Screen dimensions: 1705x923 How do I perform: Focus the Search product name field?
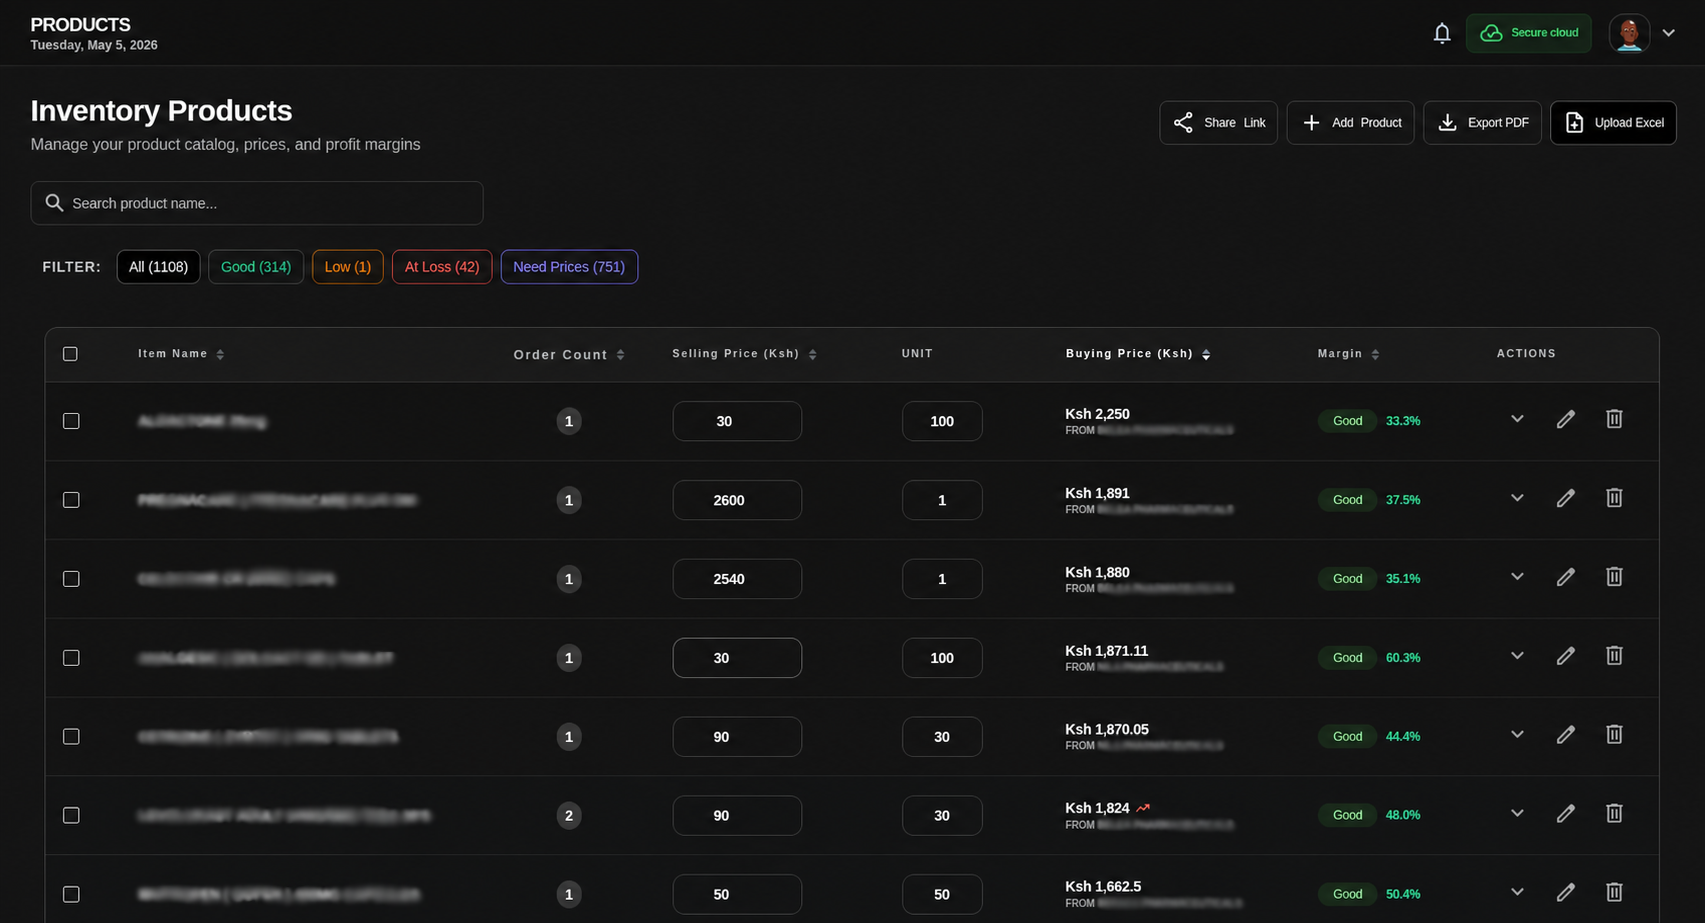(257, 203)
